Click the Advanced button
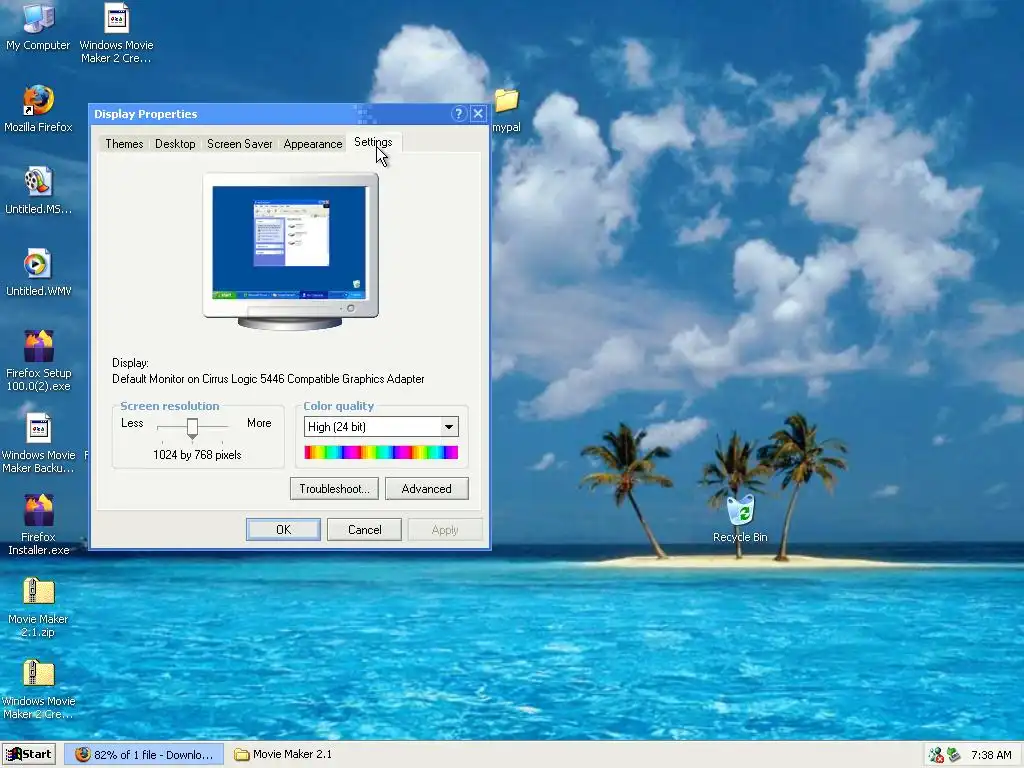 [x=426, y=488]
